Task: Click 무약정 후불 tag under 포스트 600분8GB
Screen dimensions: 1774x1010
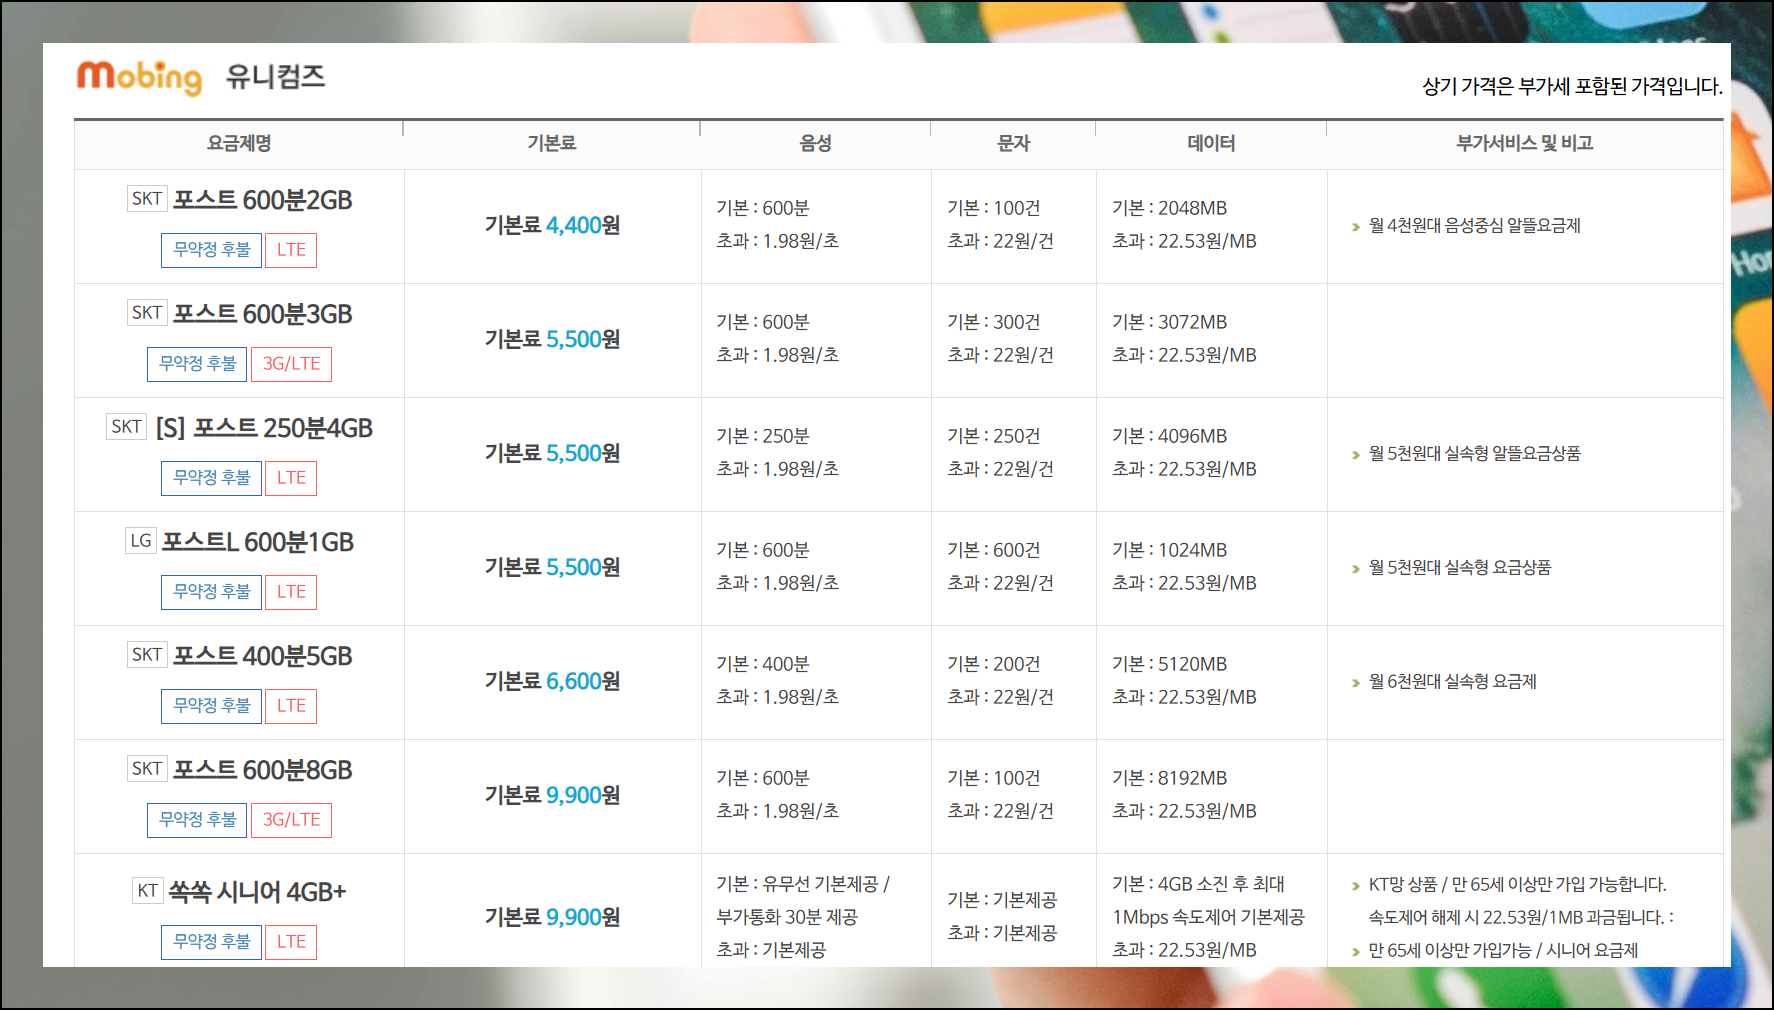Action: pos(197,820)
